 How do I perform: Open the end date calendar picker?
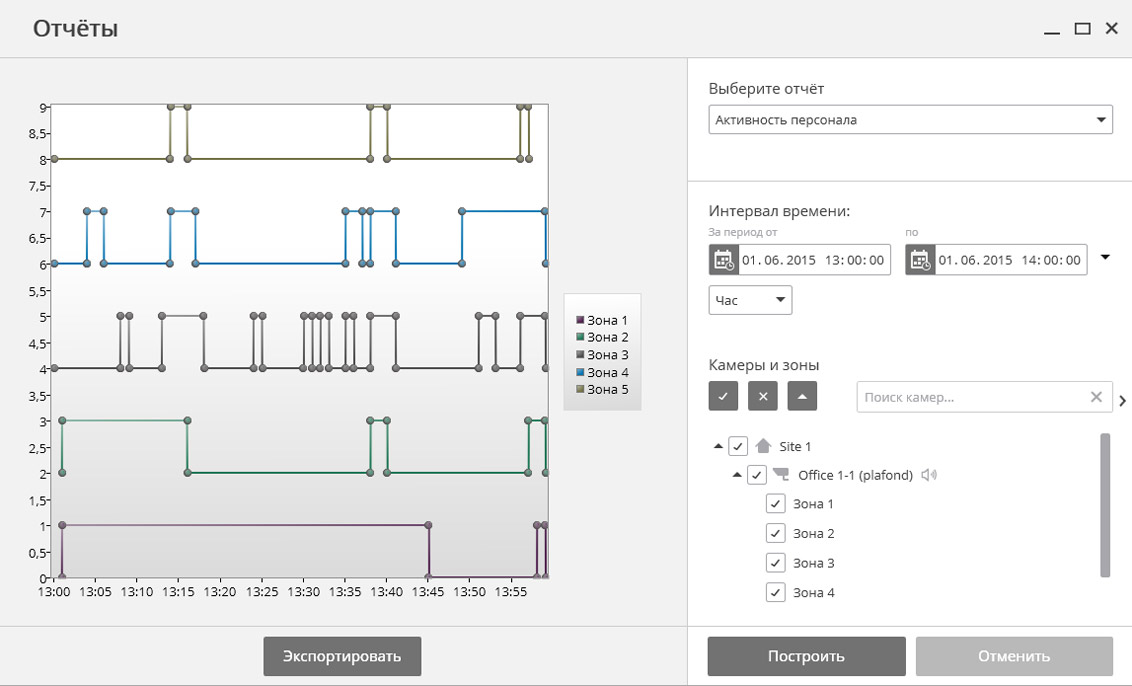point(920,260)
